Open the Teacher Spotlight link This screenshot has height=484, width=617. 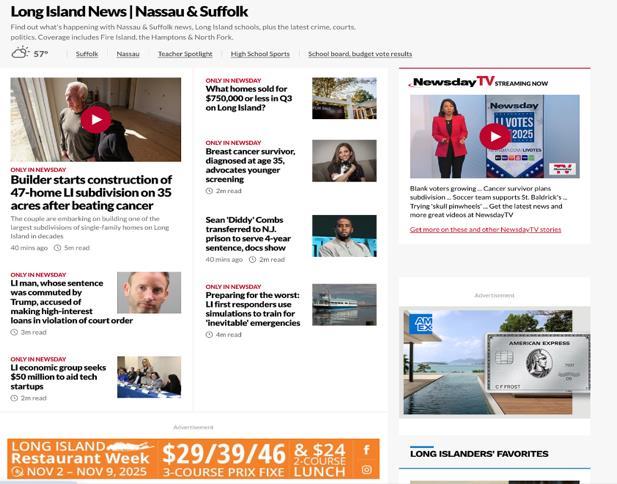click(185, 54)
